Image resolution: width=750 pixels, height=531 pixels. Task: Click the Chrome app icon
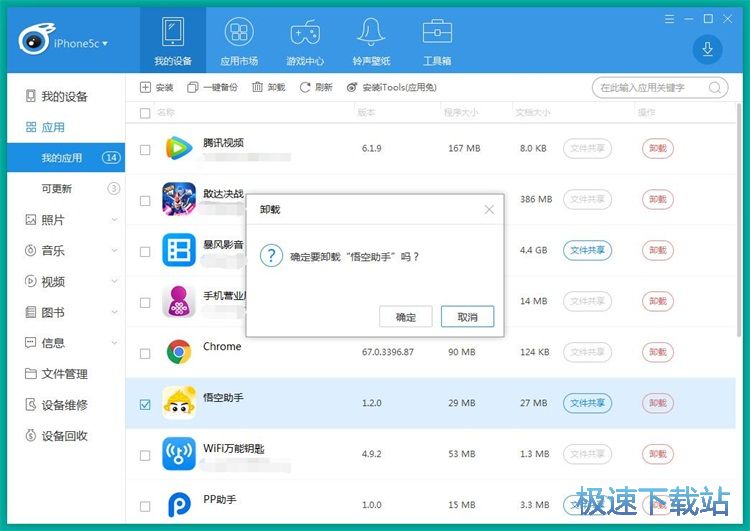(x=179, y=352)
